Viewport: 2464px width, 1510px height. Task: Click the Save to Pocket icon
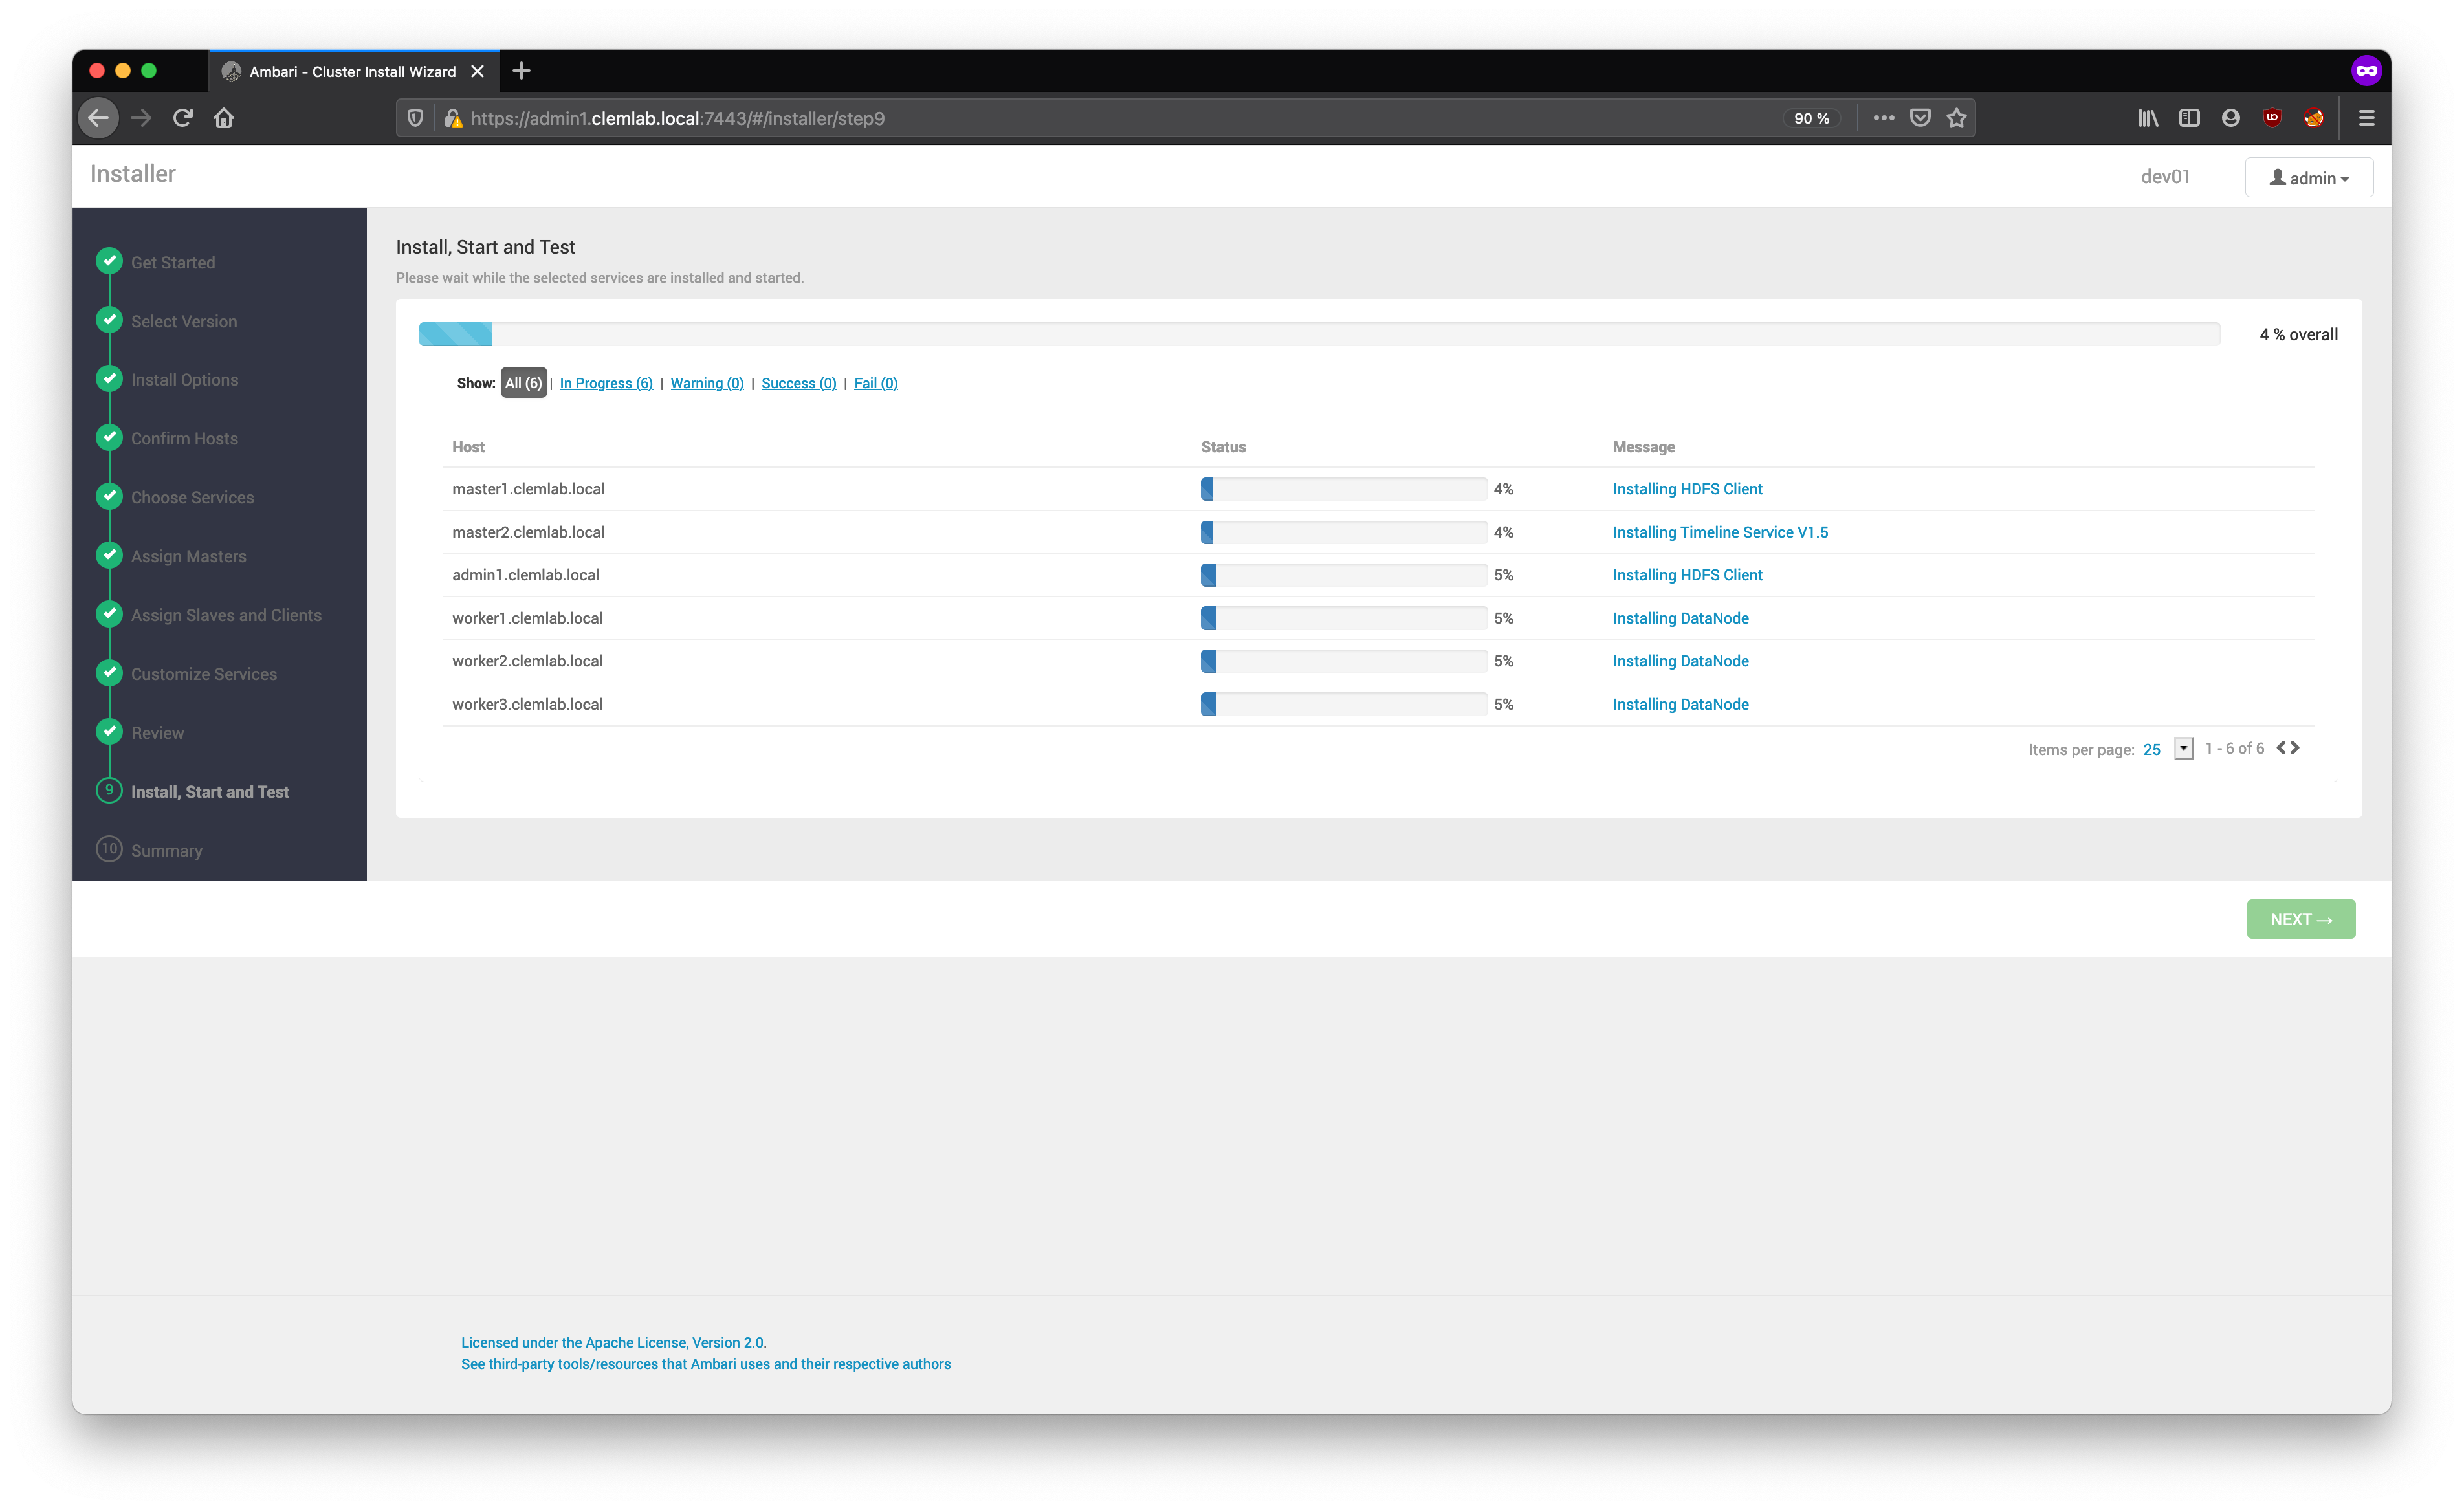point(1919,118)
